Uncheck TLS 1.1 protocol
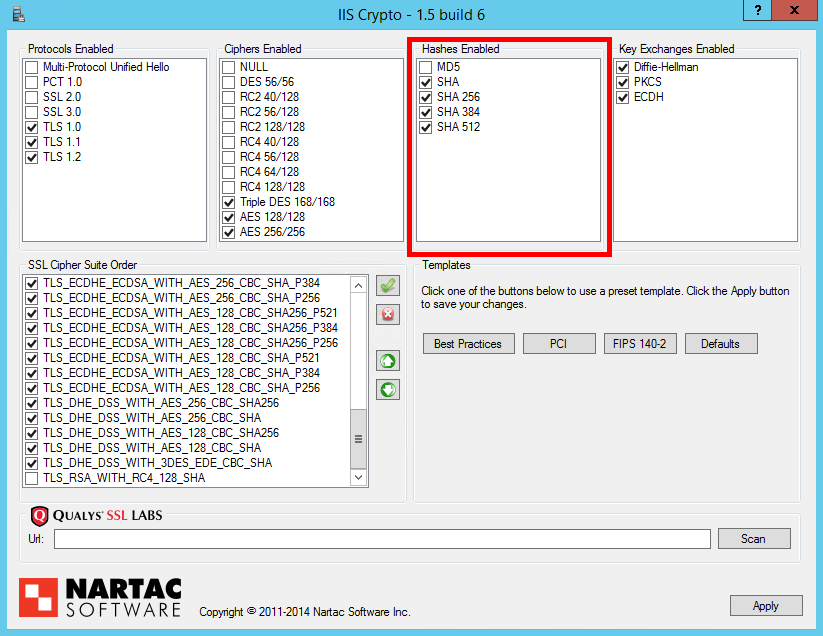Viewport: 823px width, 636px height. [32, 142]
